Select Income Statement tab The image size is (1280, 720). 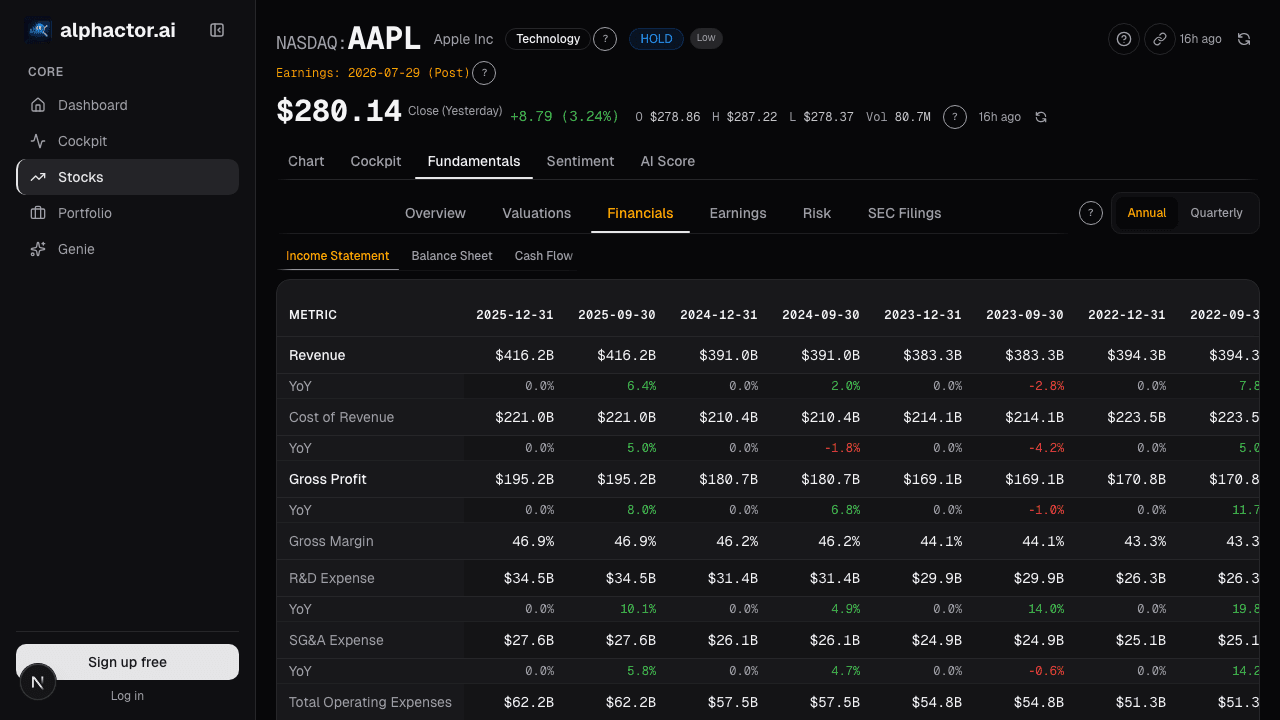[x=338, y=256]
